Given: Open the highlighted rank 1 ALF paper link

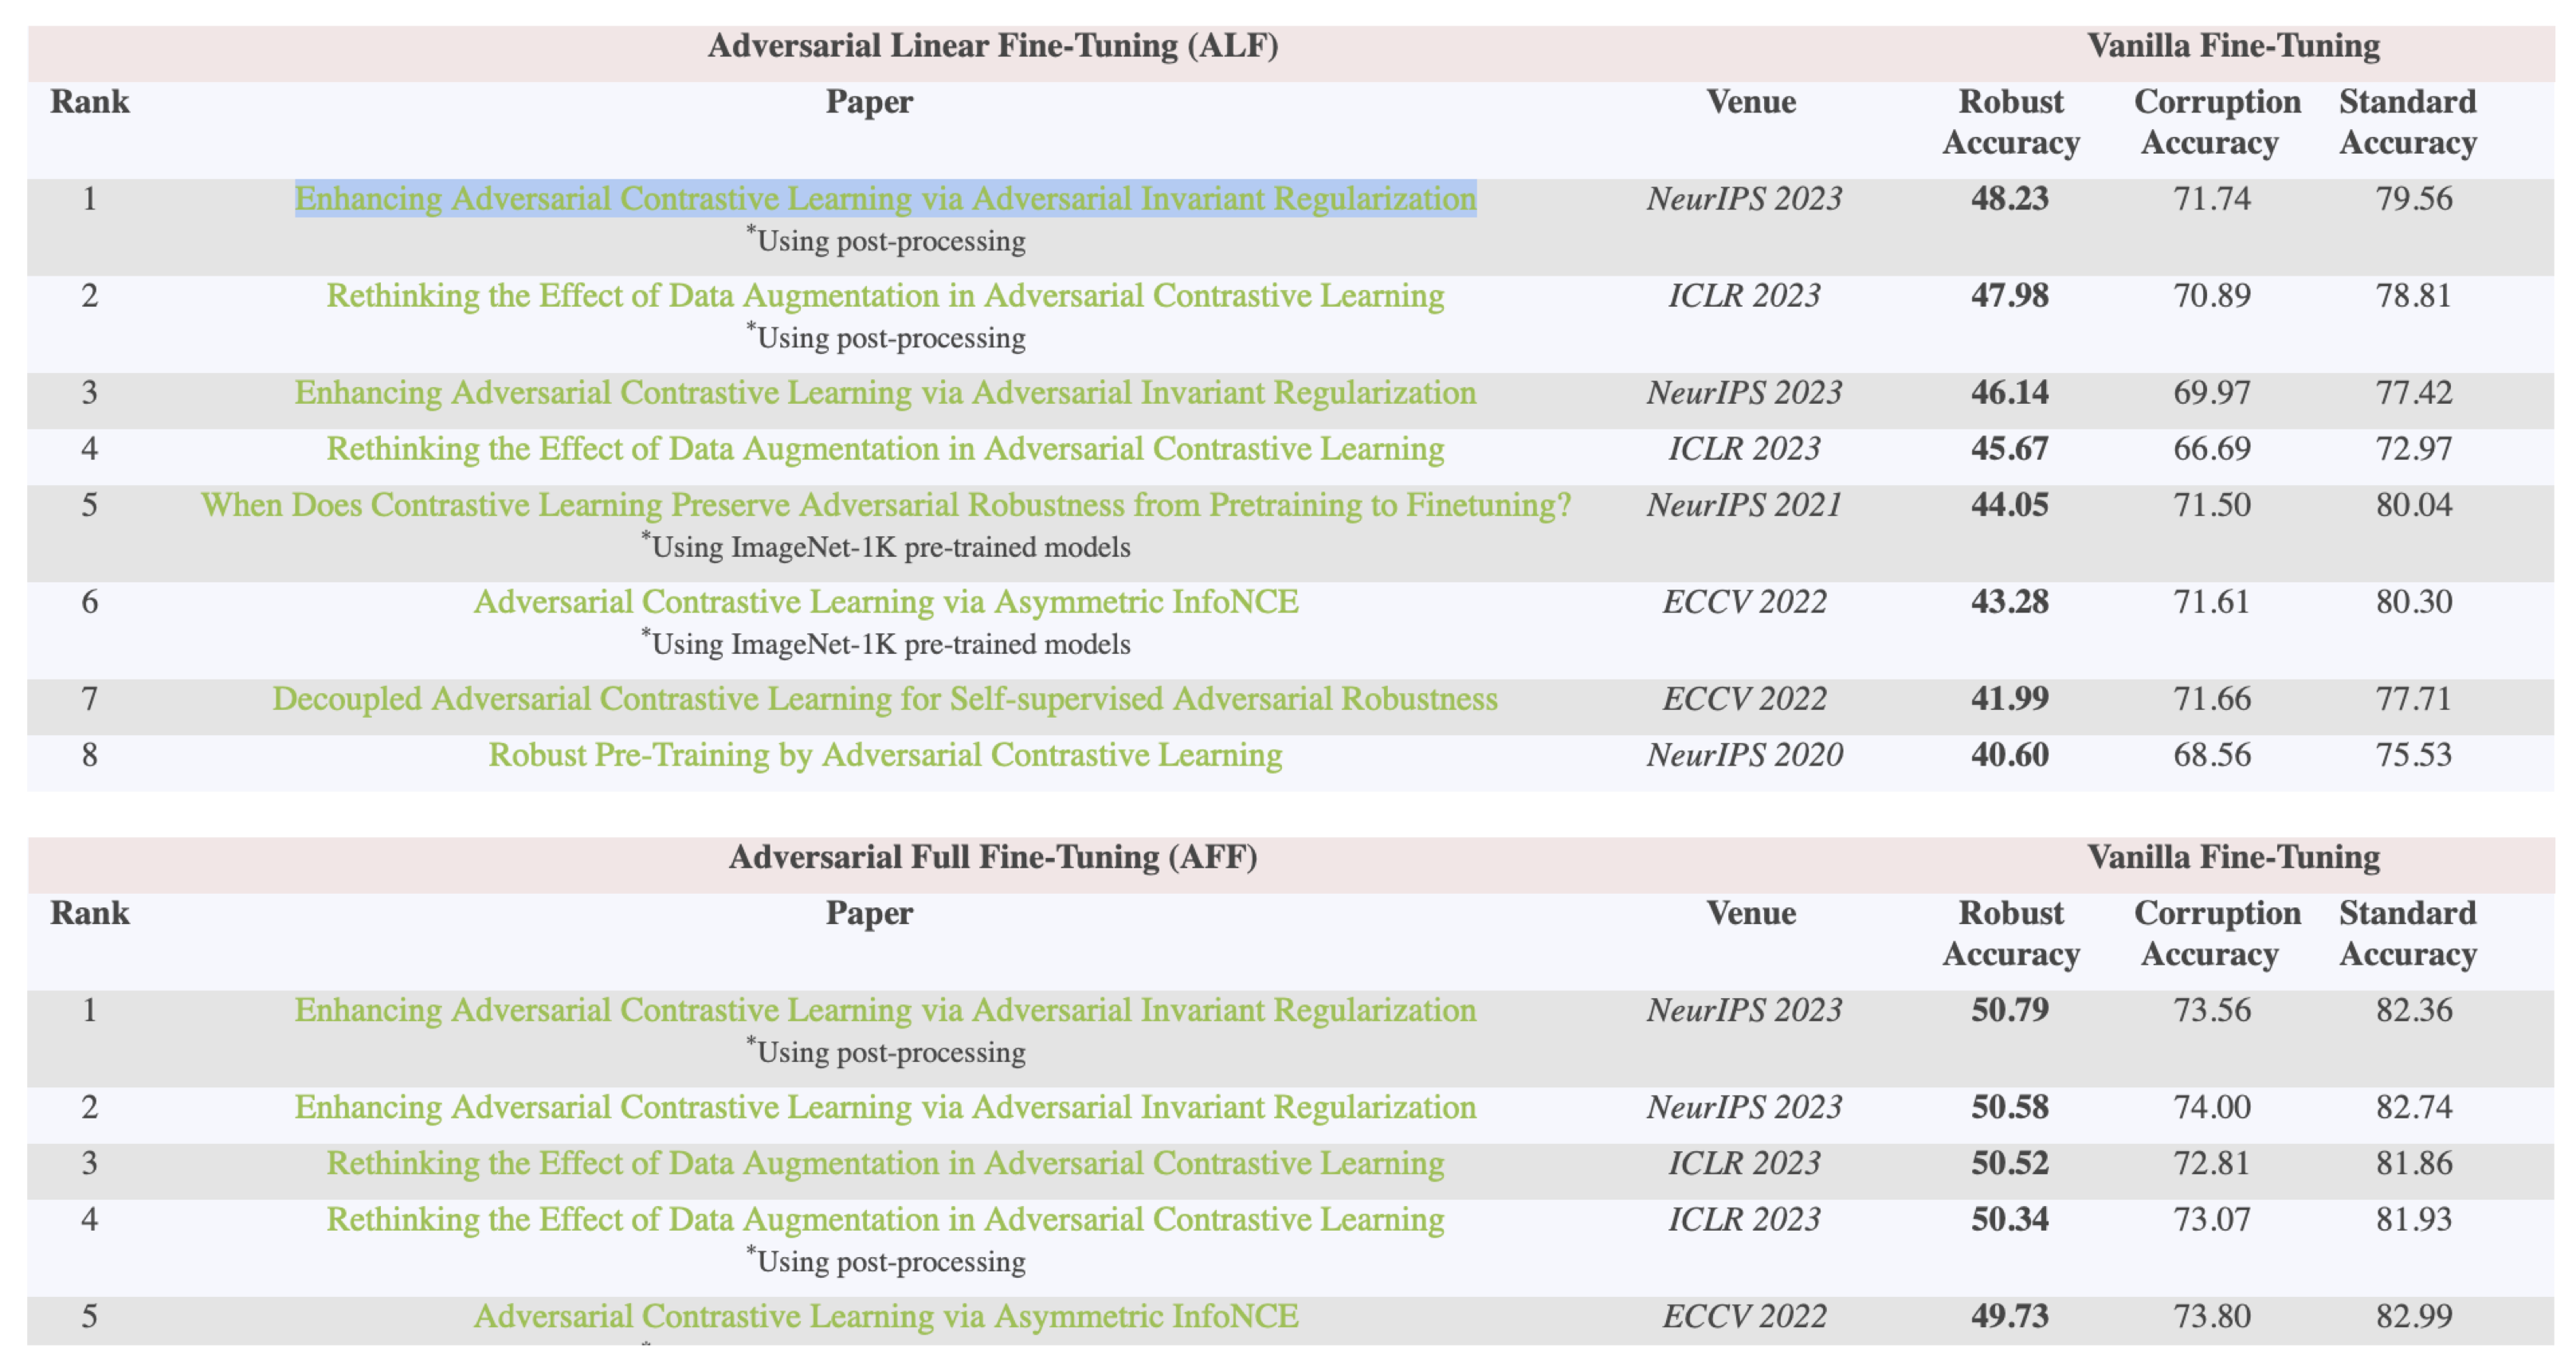Looking at the screenshot, I should point(885,199).
